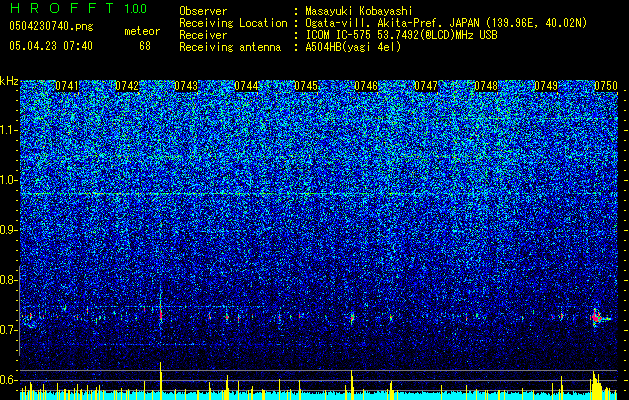Click the A504HB(yagi 4el) antenna text
This screenshot has height=400, width=629.
353,47
